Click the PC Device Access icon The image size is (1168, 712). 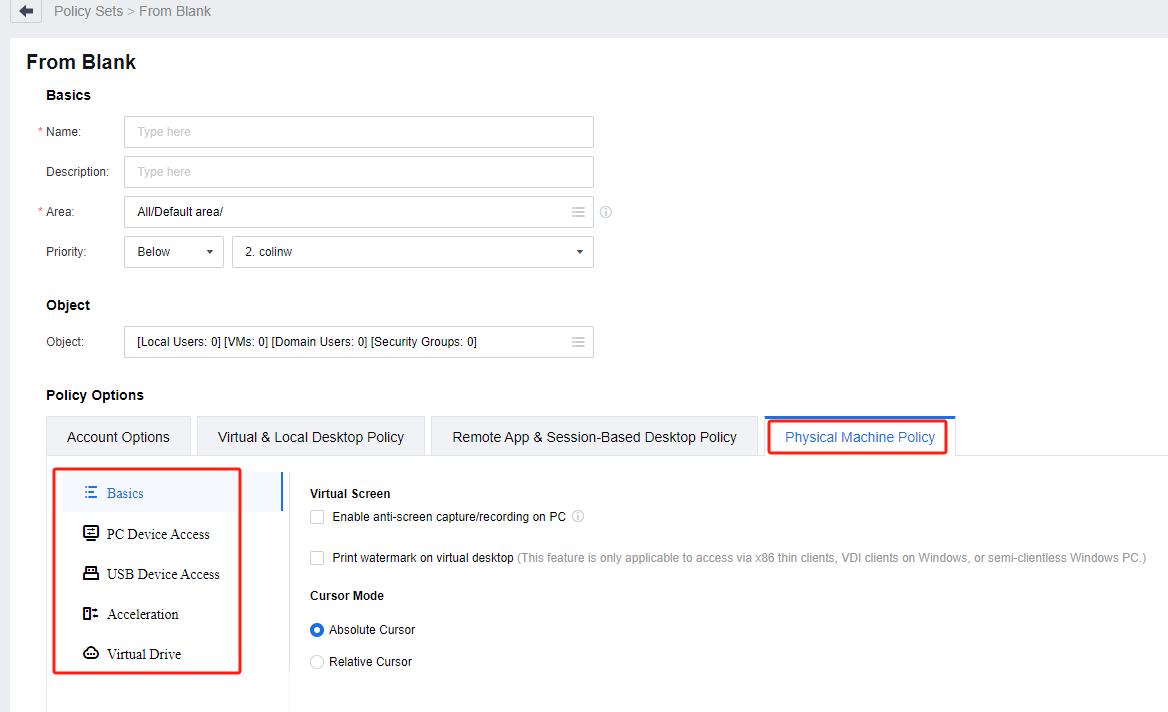point(91,534)
